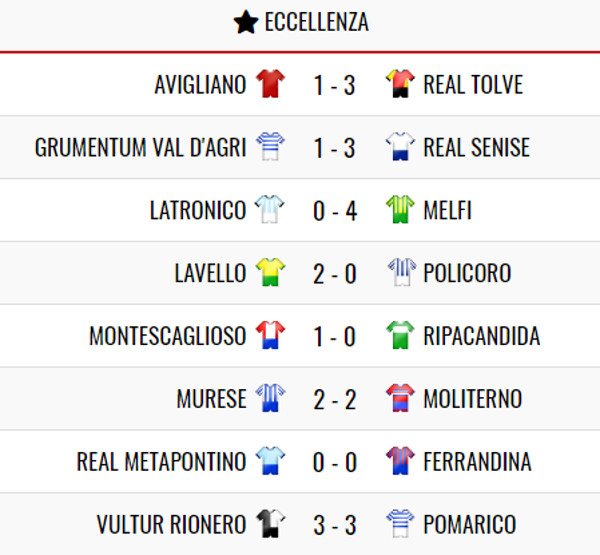600x555 pixels.
Task: Open the Policoro team page
Action: tap(467, 273)
